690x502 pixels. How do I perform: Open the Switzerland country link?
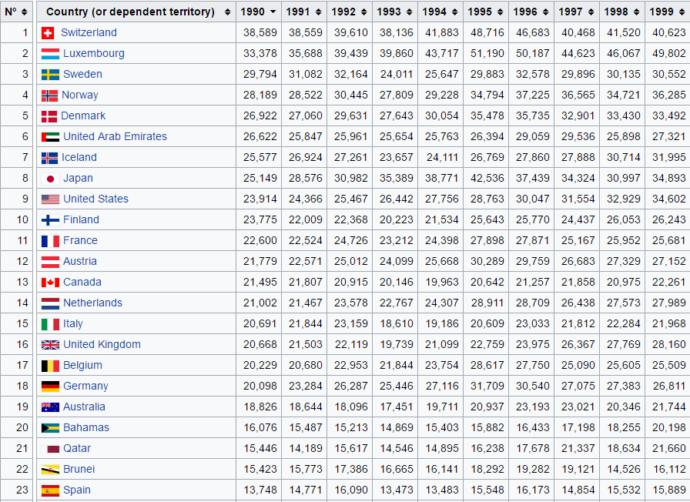[89, 33]
